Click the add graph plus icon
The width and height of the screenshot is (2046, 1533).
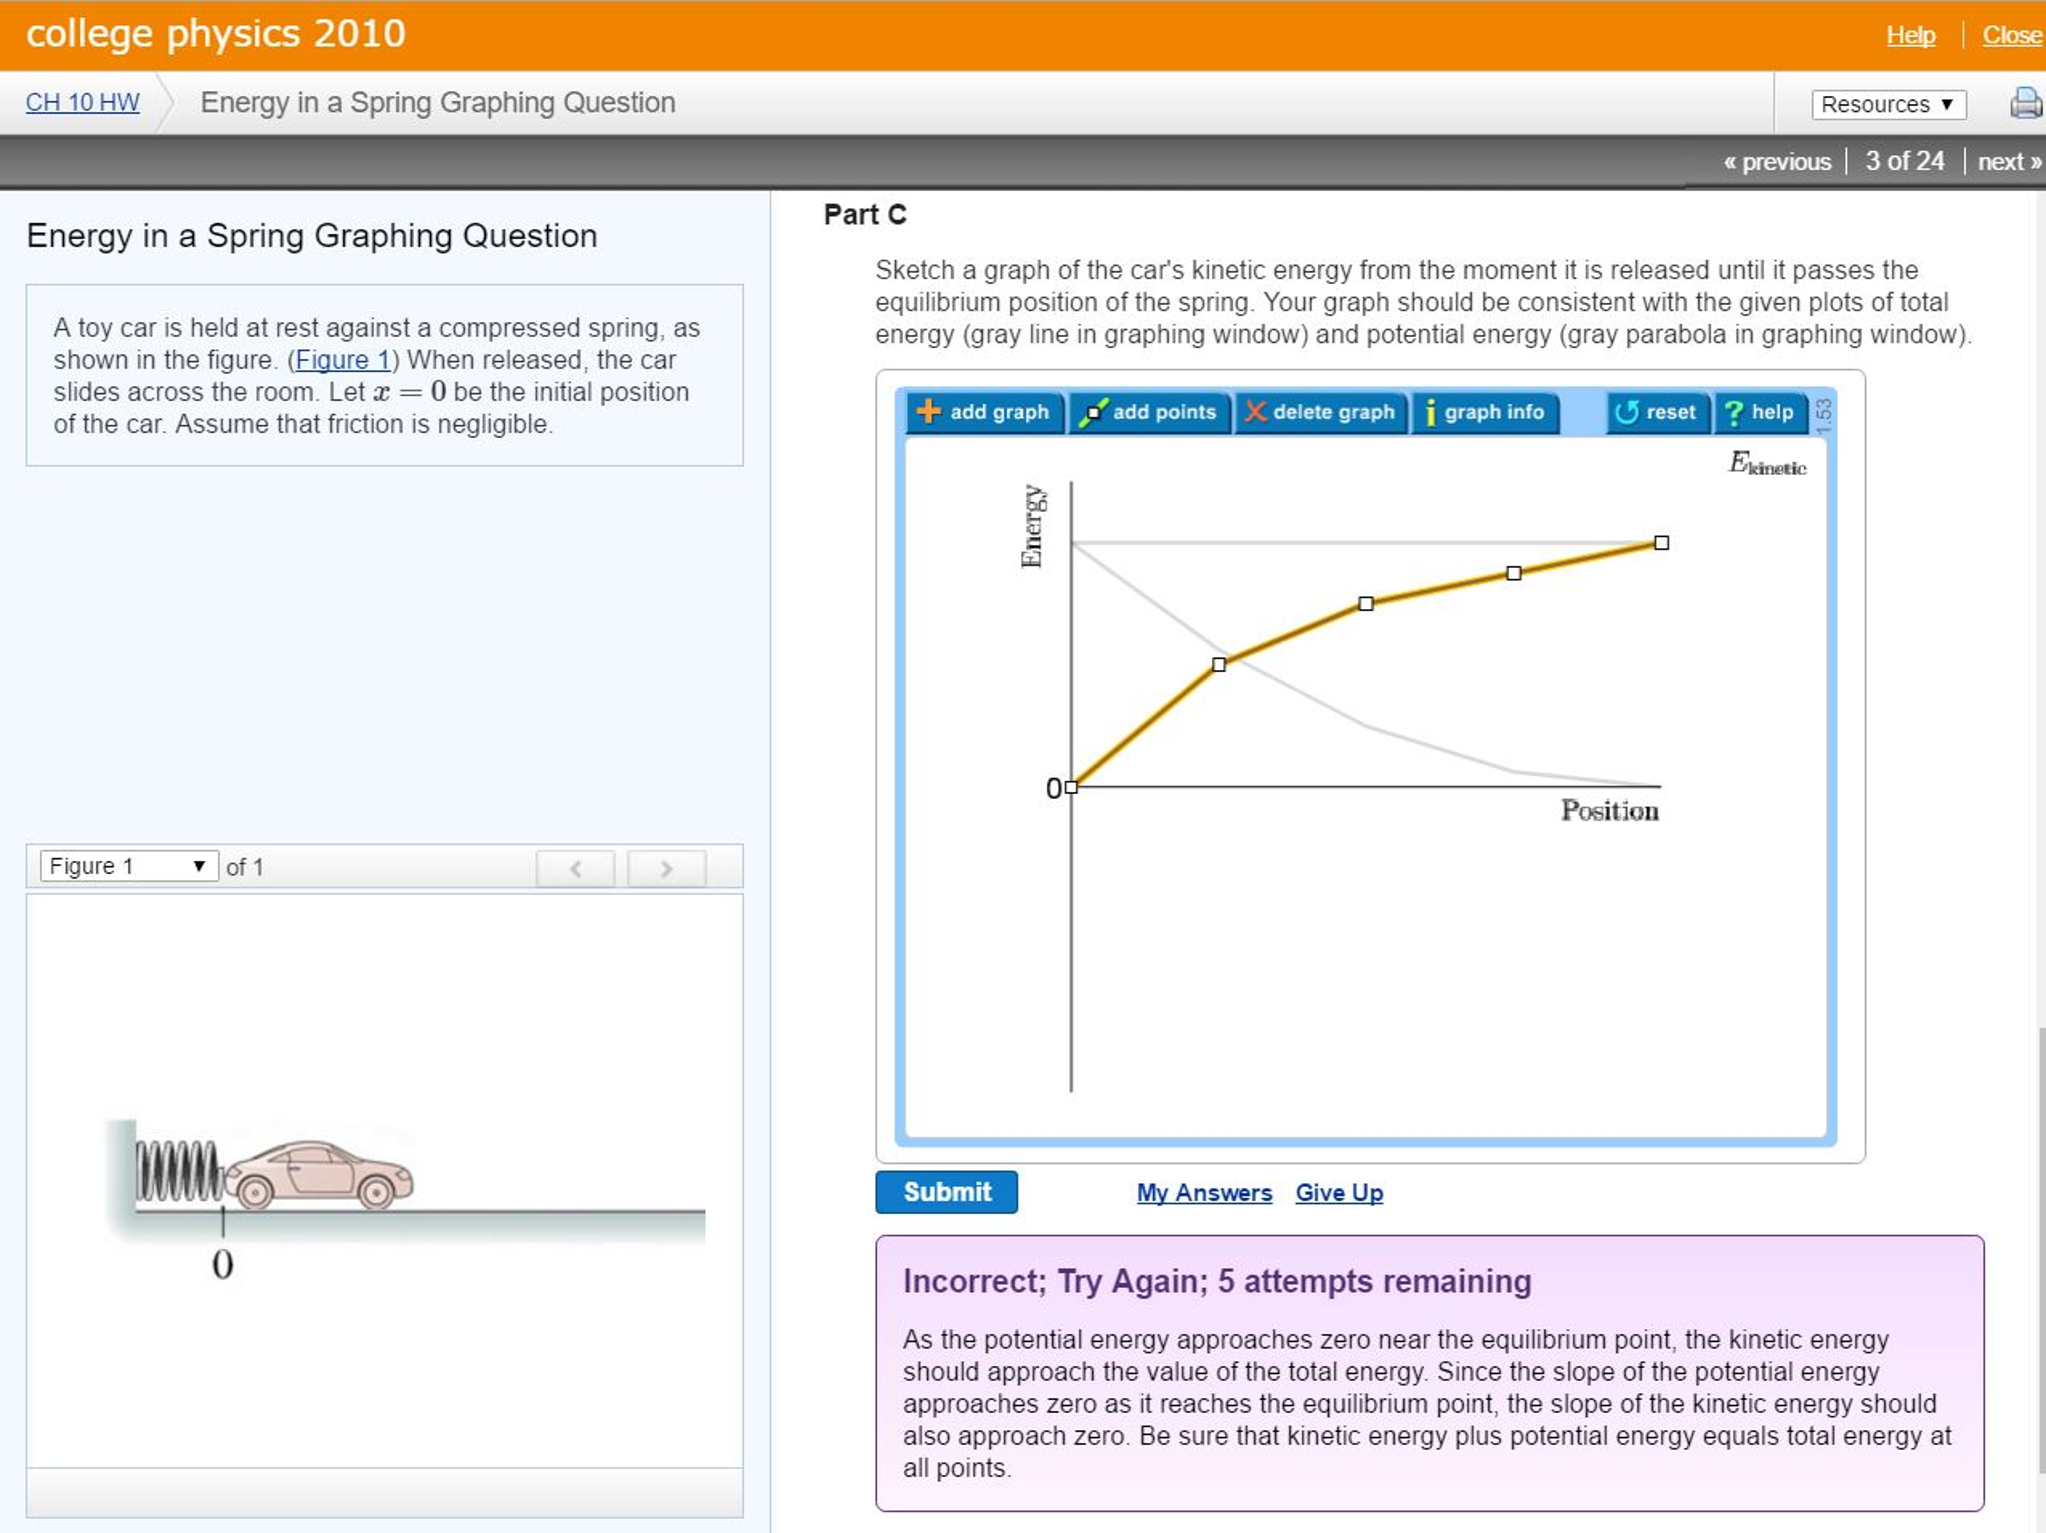click(x=929, y=411)
